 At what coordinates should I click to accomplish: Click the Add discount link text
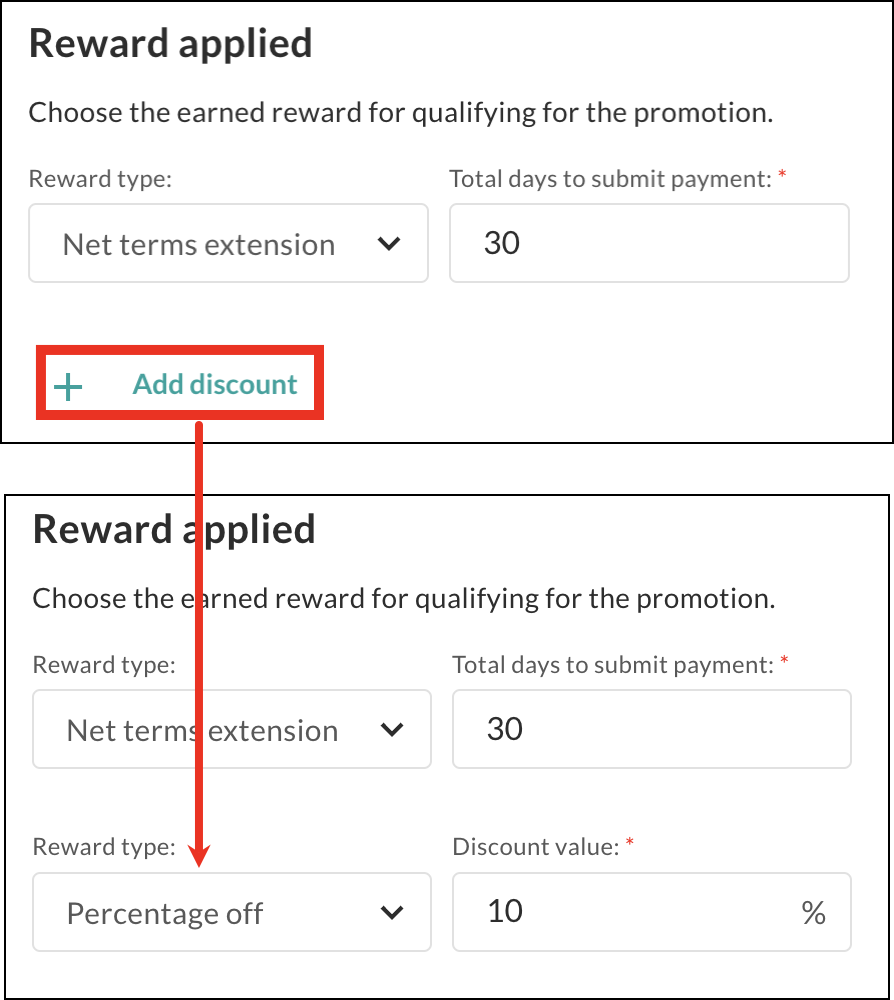(215, 385)
